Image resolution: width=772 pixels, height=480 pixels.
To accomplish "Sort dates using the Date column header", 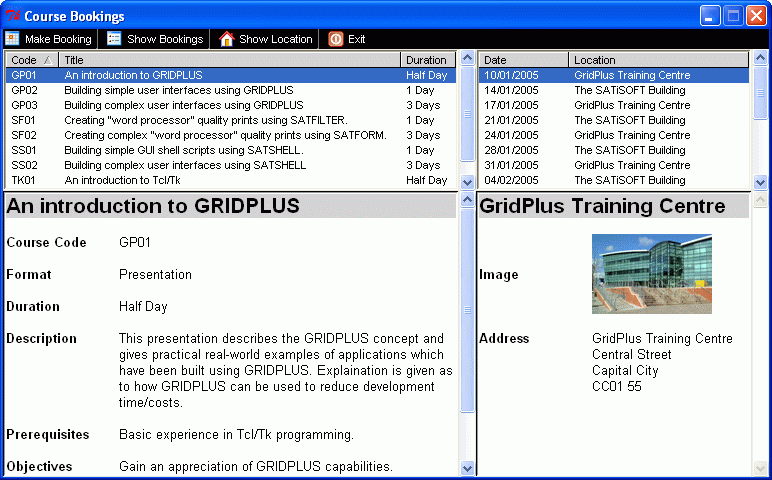I will [x=523, y=60].
